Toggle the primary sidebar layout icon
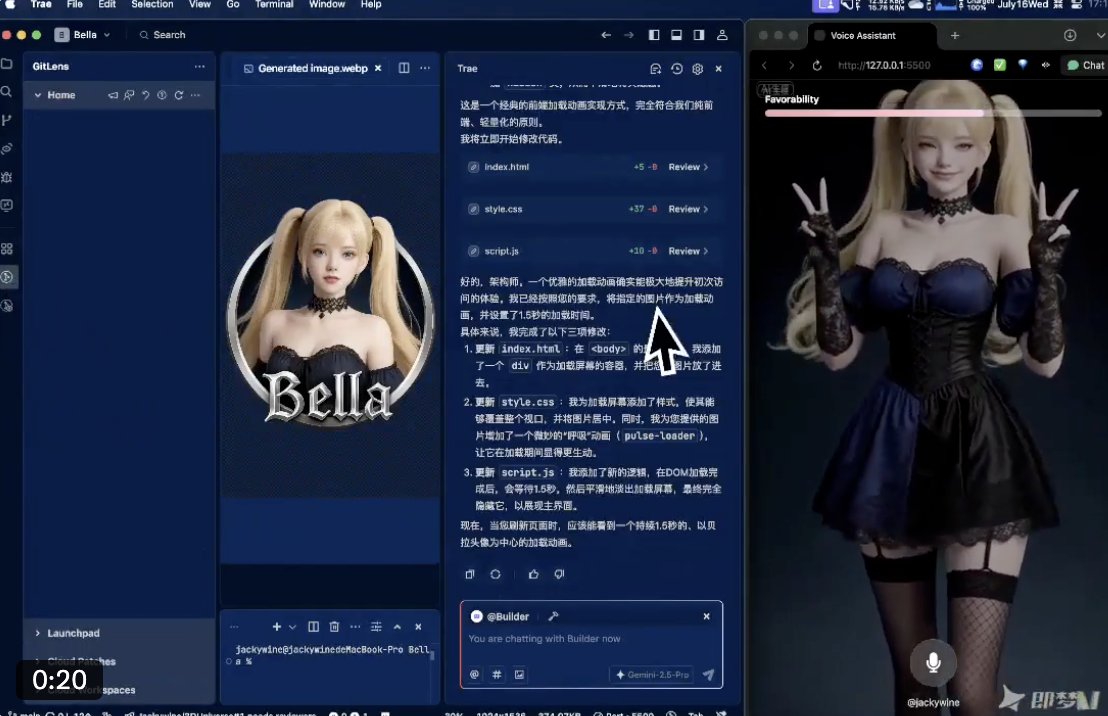 pos(654,35)
